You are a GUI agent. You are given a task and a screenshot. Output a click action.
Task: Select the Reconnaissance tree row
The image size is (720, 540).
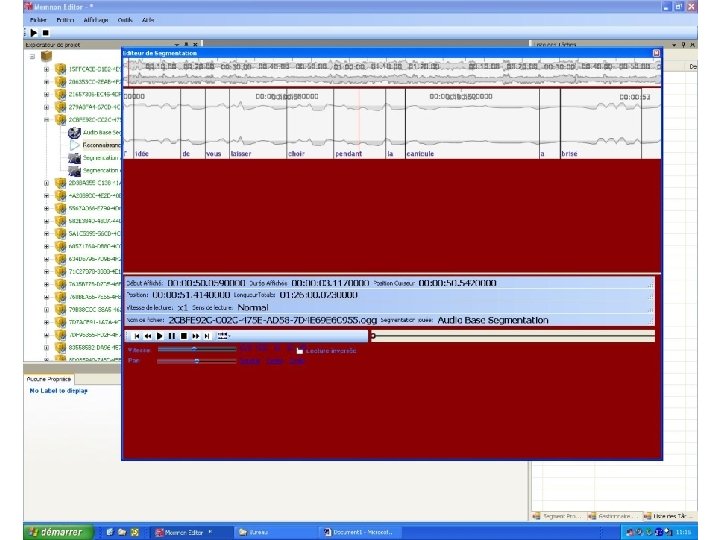[101, 145]
